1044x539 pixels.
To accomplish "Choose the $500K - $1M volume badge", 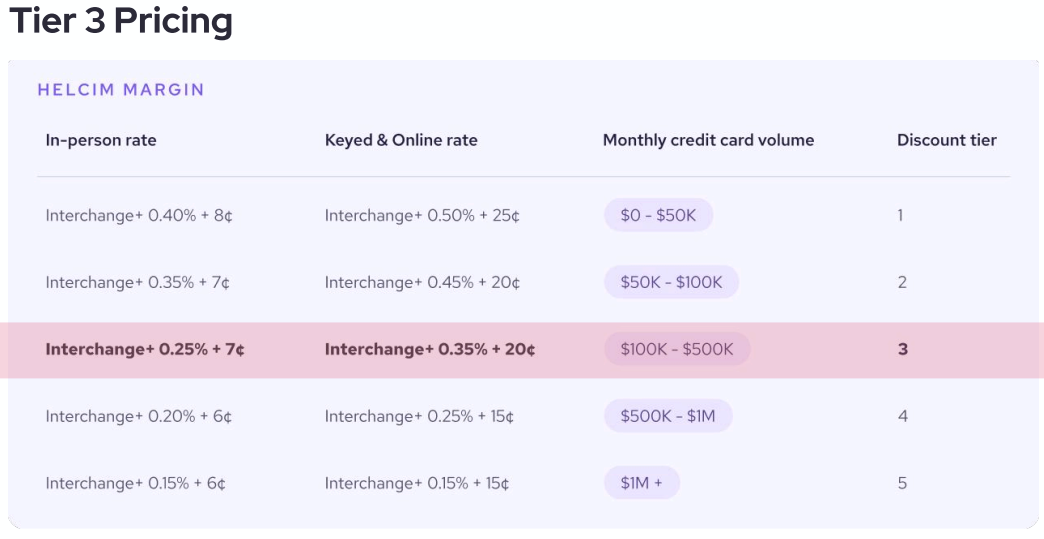I will click(x=668, y=416).
